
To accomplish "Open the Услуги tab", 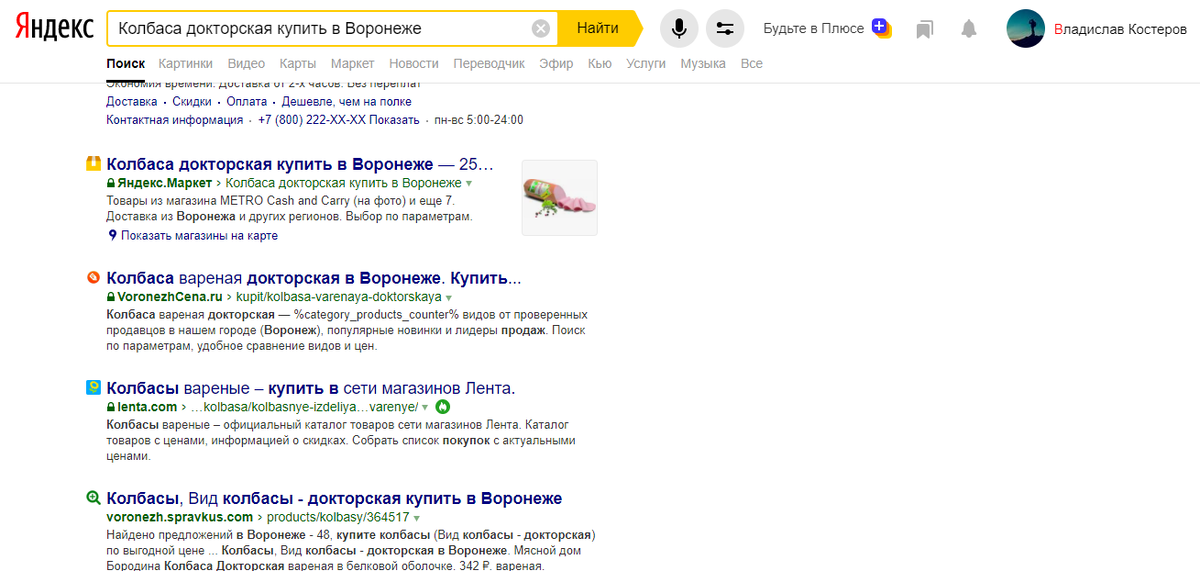I will [x=646, y=63].
